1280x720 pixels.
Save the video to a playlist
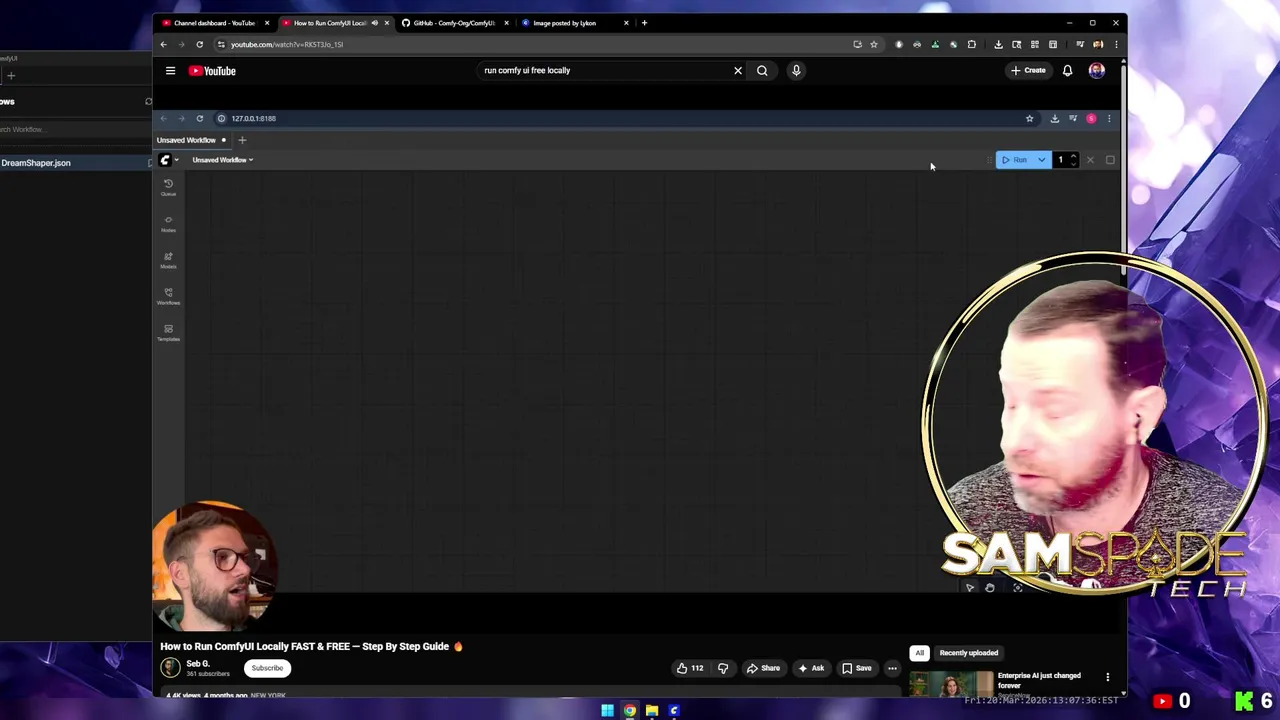point(856,668)
